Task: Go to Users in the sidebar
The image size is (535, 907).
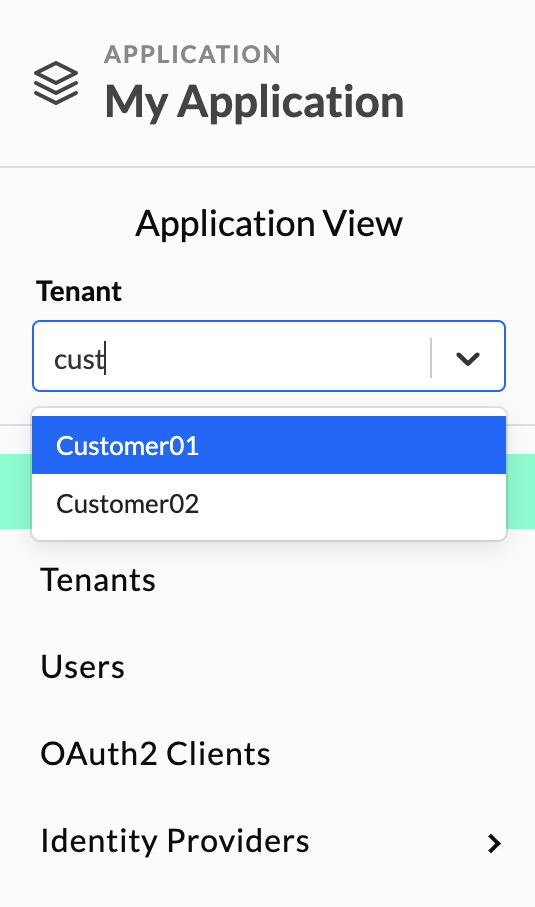Action: click(83, 667)
